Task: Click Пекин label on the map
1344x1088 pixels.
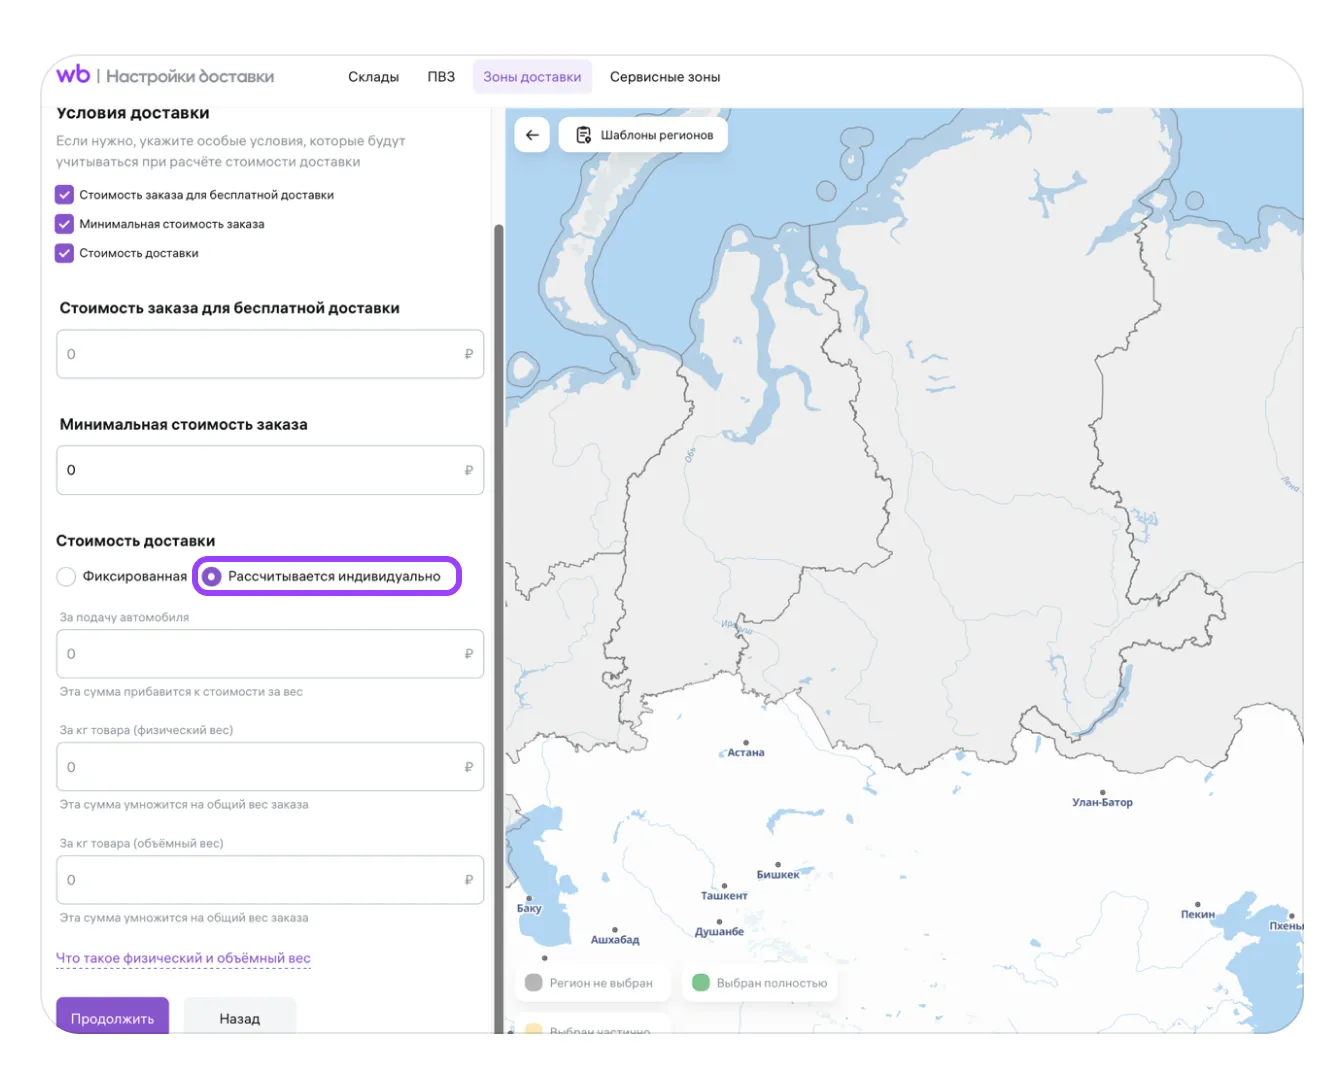Action: click(x=1197, y=914)
